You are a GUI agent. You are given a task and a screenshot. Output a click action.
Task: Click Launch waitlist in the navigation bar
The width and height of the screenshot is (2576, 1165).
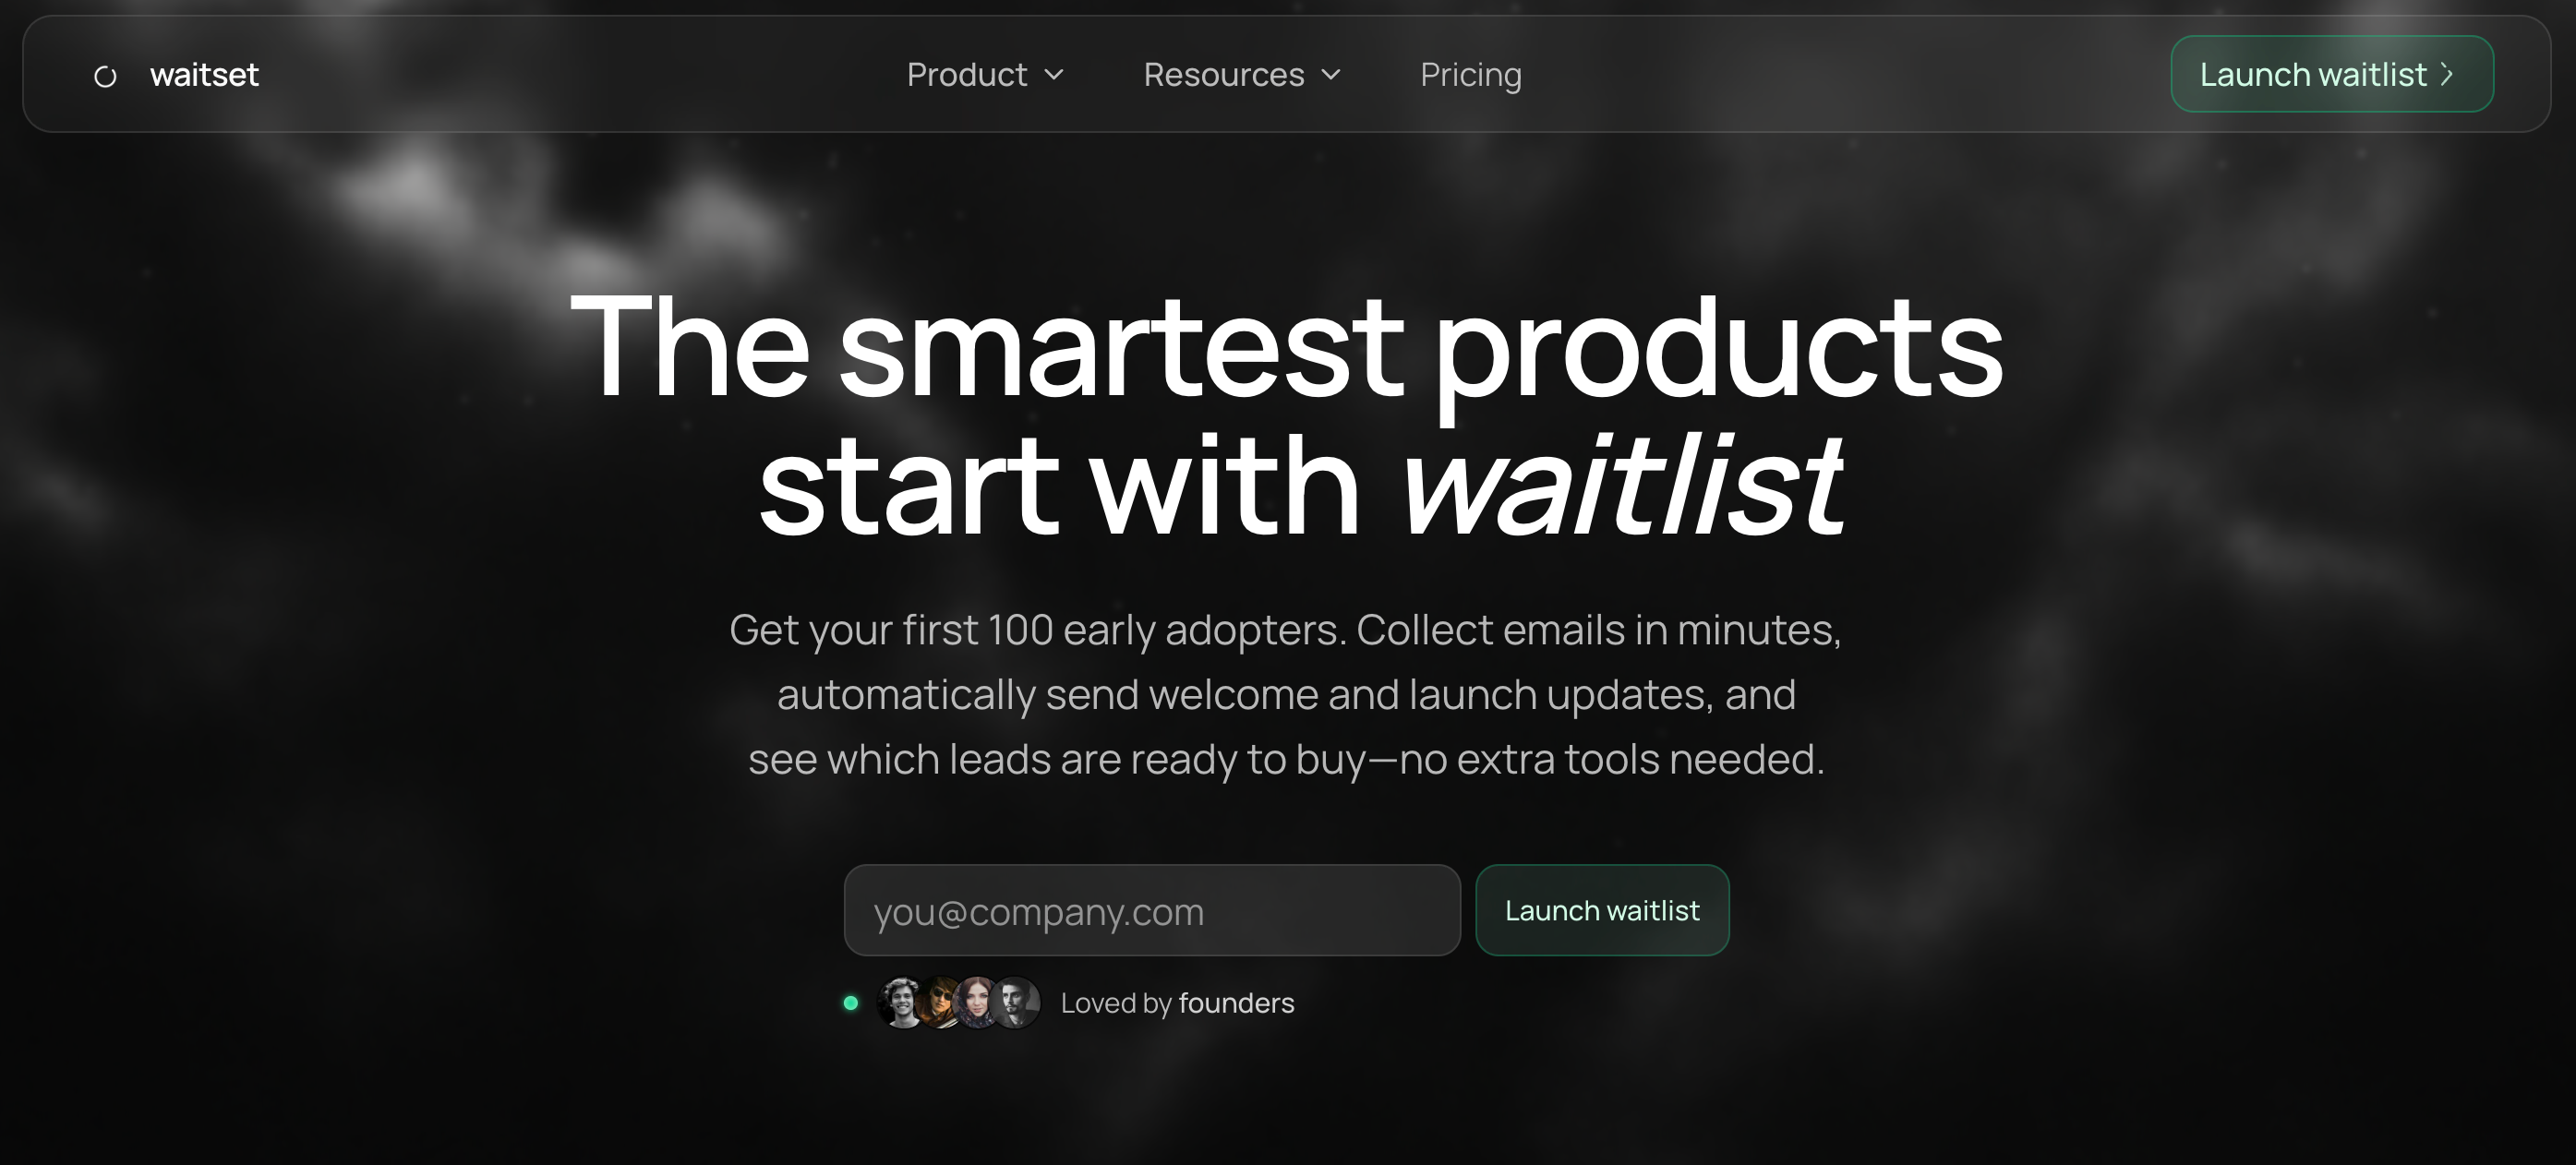[x=2331, y=74]
